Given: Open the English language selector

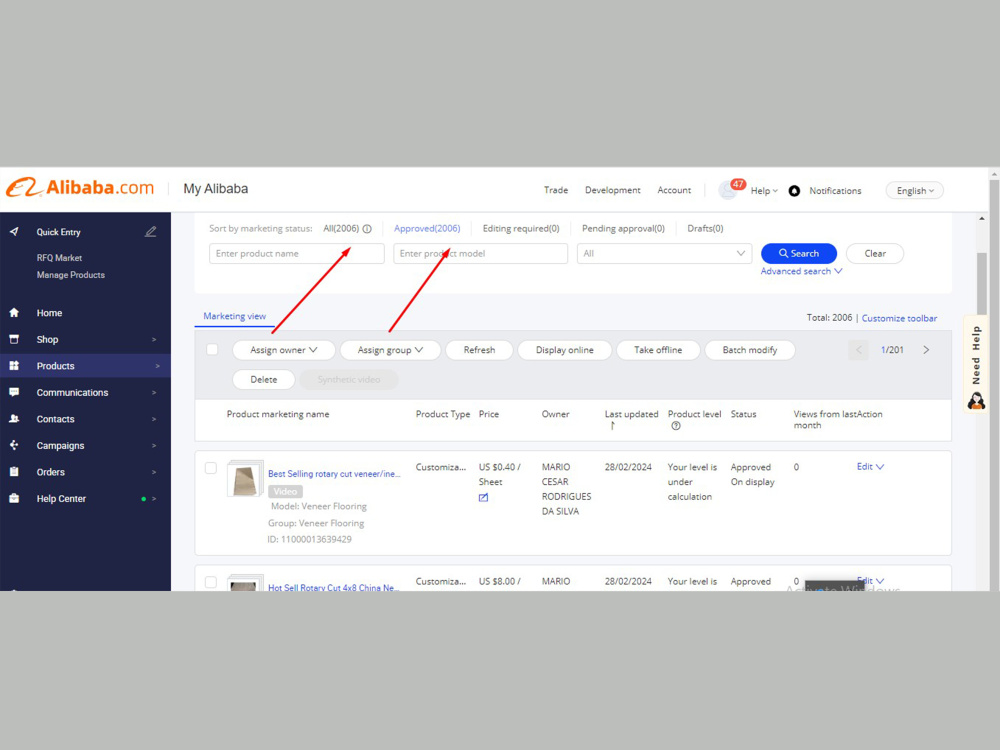Looking at the screenshot, I should (915, 191).
